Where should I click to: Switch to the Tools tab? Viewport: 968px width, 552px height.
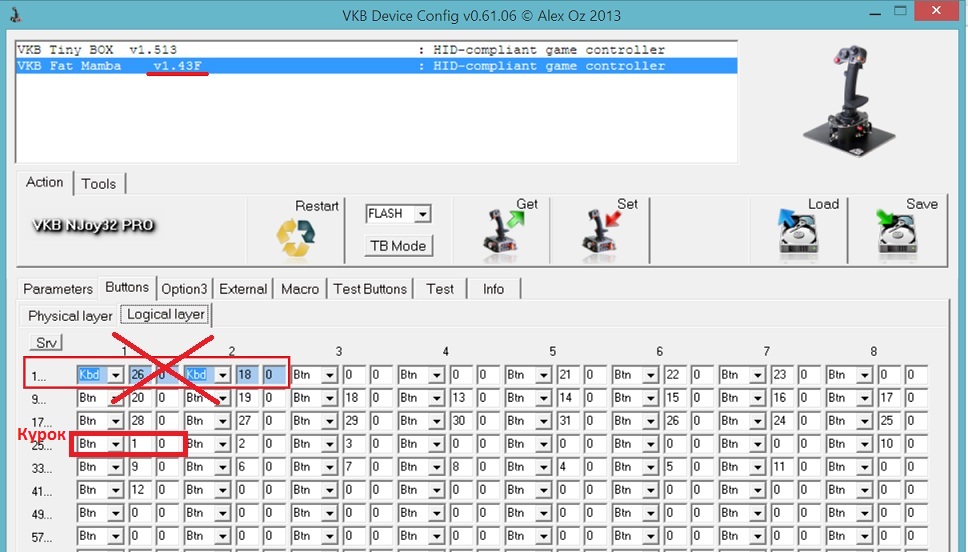[99, 184]
